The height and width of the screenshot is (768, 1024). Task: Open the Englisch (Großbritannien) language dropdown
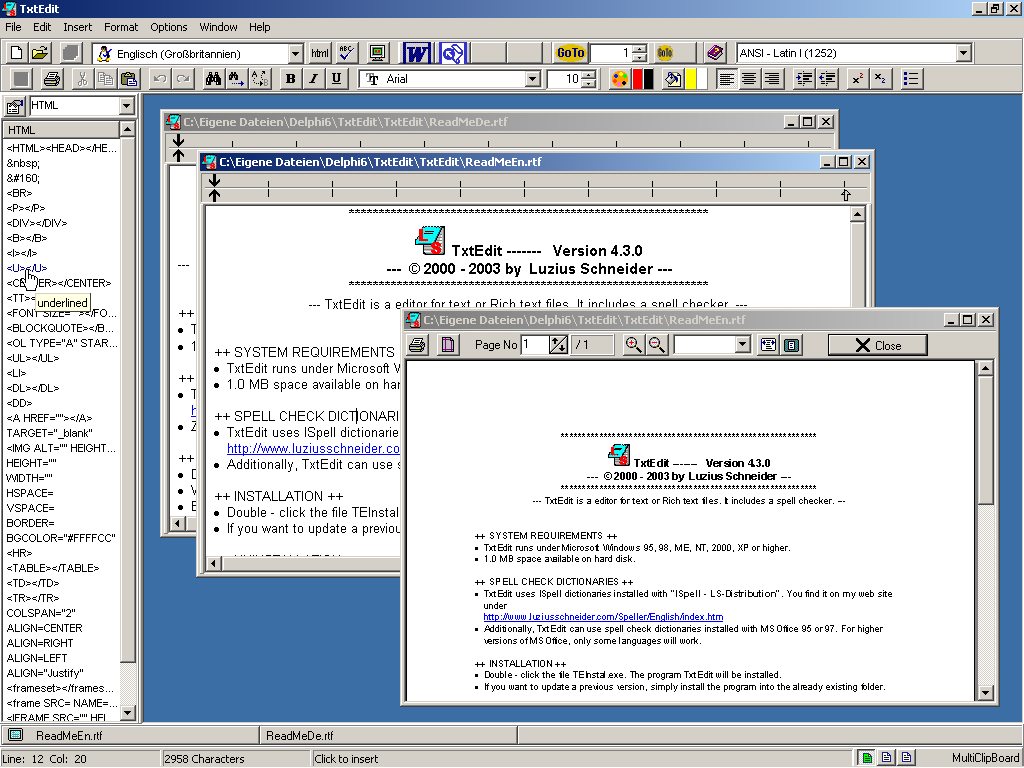click(295, 54)
